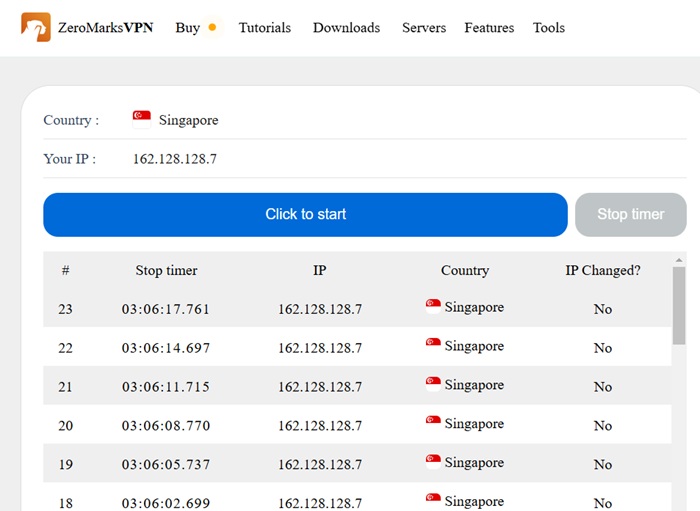
Task: Click the Stop timer column header
Action: point(167,270)
